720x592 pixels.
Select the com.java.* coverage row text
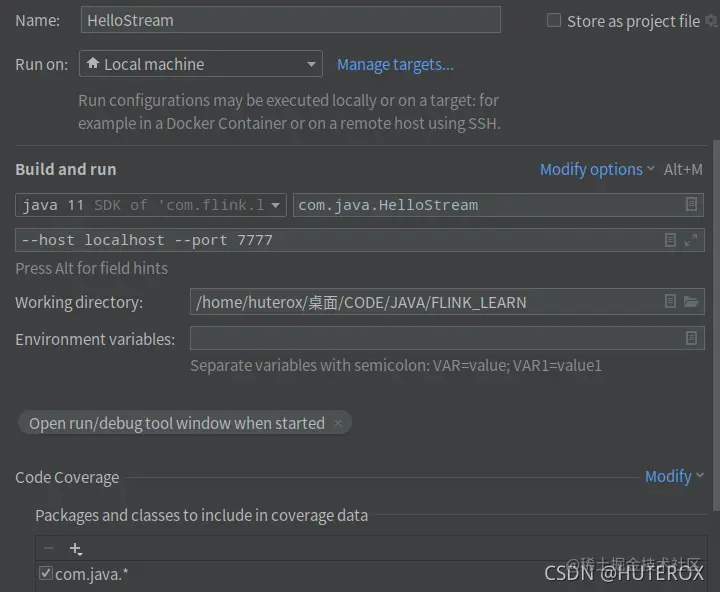(x=91, y=575)
